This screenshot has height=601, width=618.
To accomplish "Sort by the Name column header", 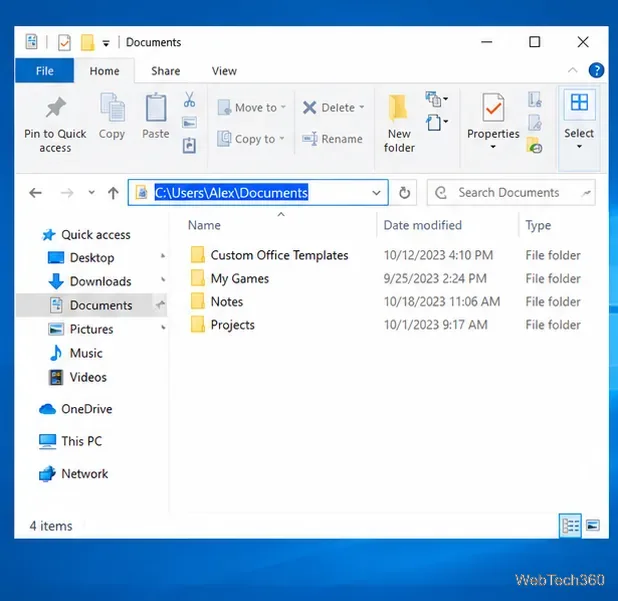I will [204, 225].
